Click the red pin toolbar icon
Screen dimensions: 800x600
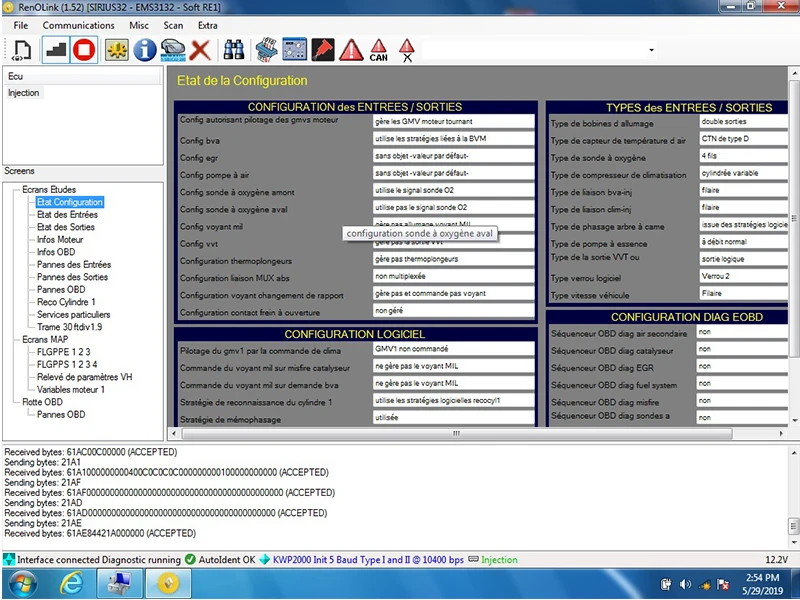click(323, 49)
